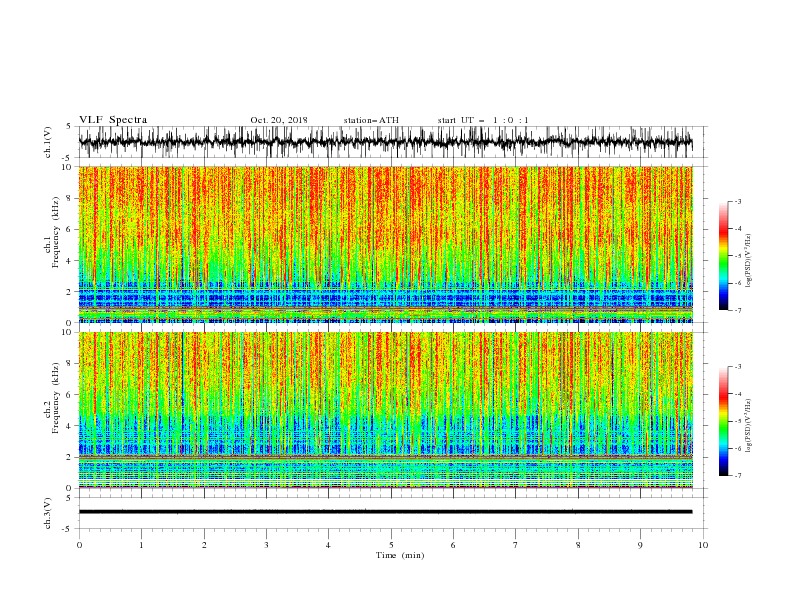Click the ch.2 "Frequency (kHz)" axis label
Image resolution: width=792 pixels, height=612 pixels.
coord(56,398)
